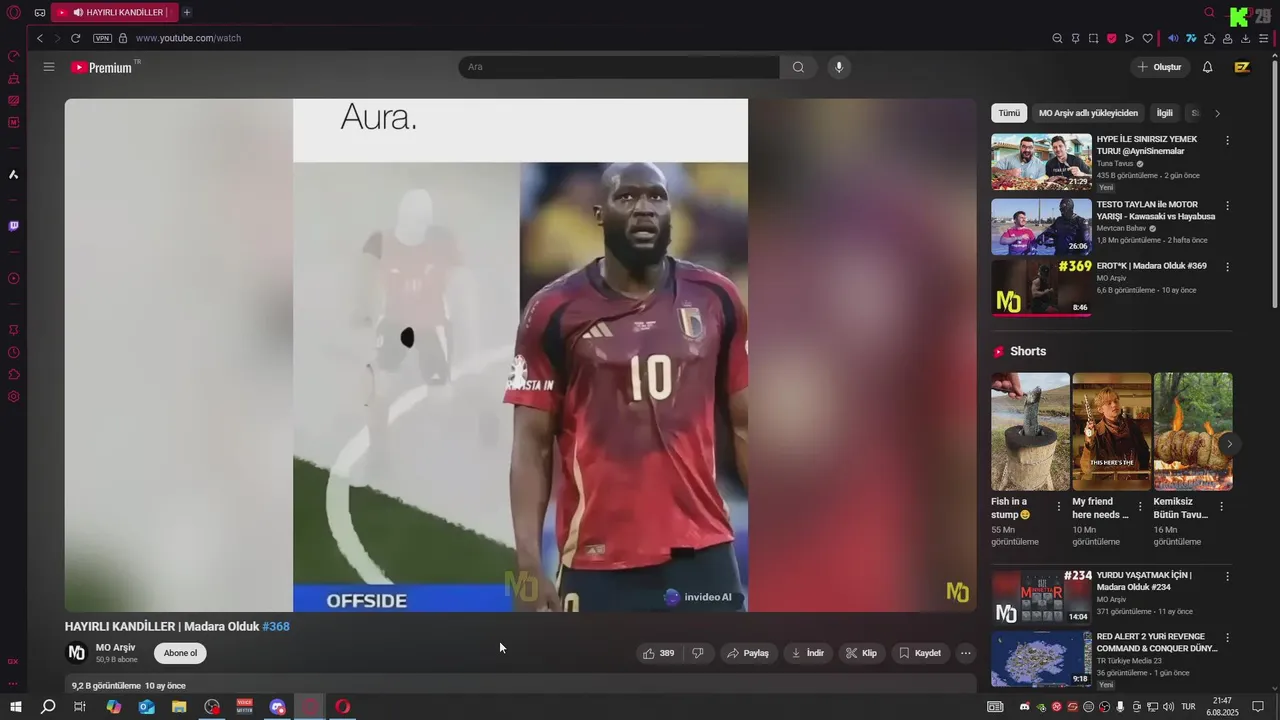Open the Opera sidebar settings gear
The width and height of the screenshot is (1280, 720).
13,397
